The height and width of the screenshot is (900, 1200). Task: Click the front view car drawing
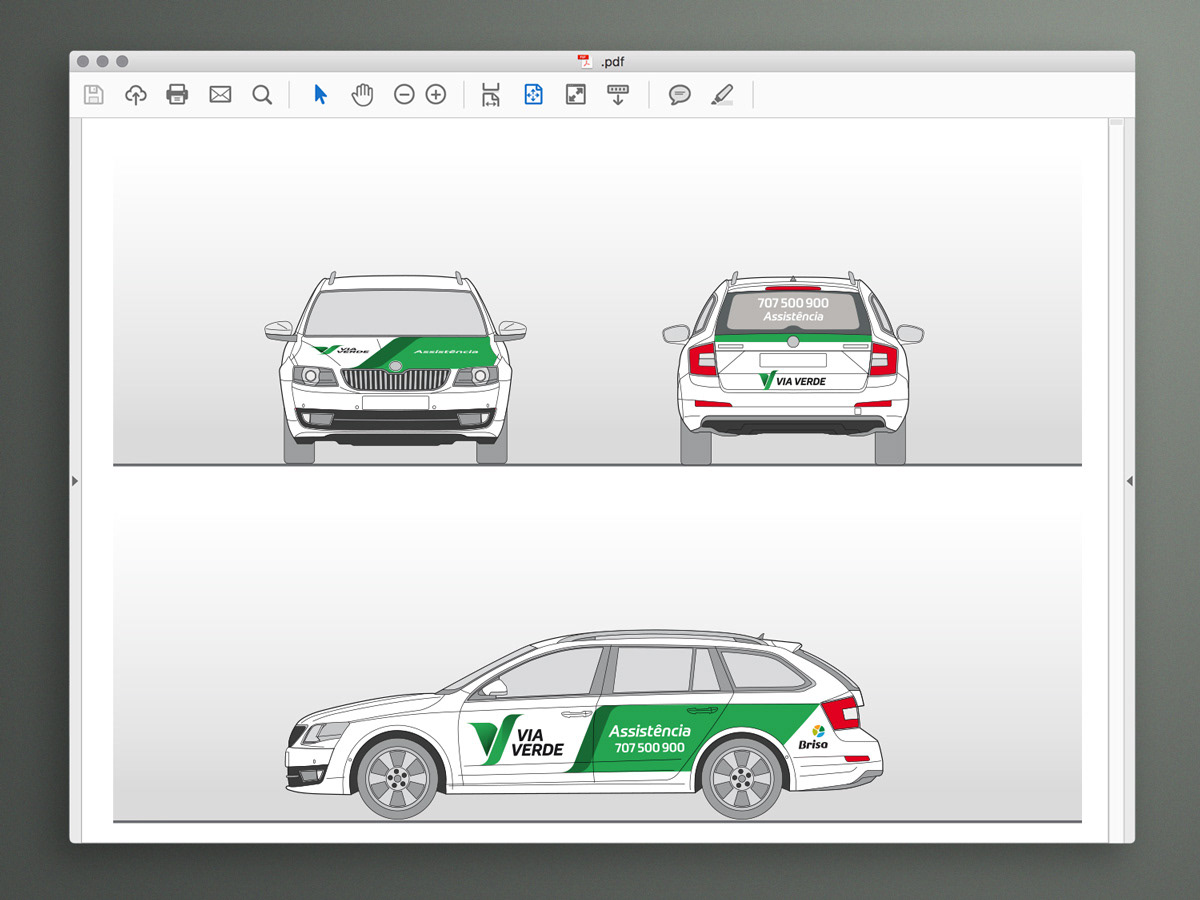[x=395, y=367]
